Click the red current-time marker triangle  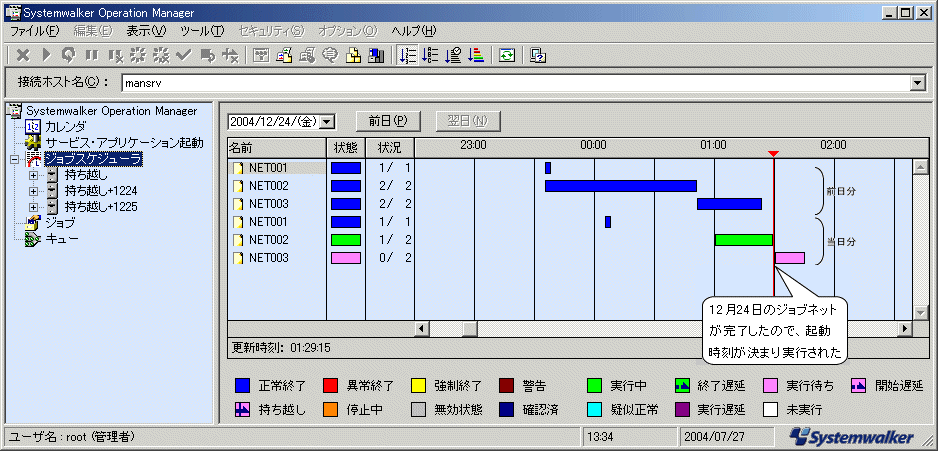pos(773,154)
